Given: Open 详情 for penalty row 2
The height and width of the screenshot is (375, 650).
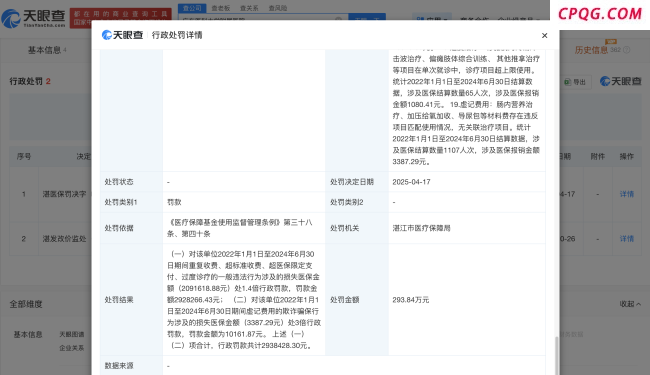Looking at the screenshot, I should coord(626,239).
